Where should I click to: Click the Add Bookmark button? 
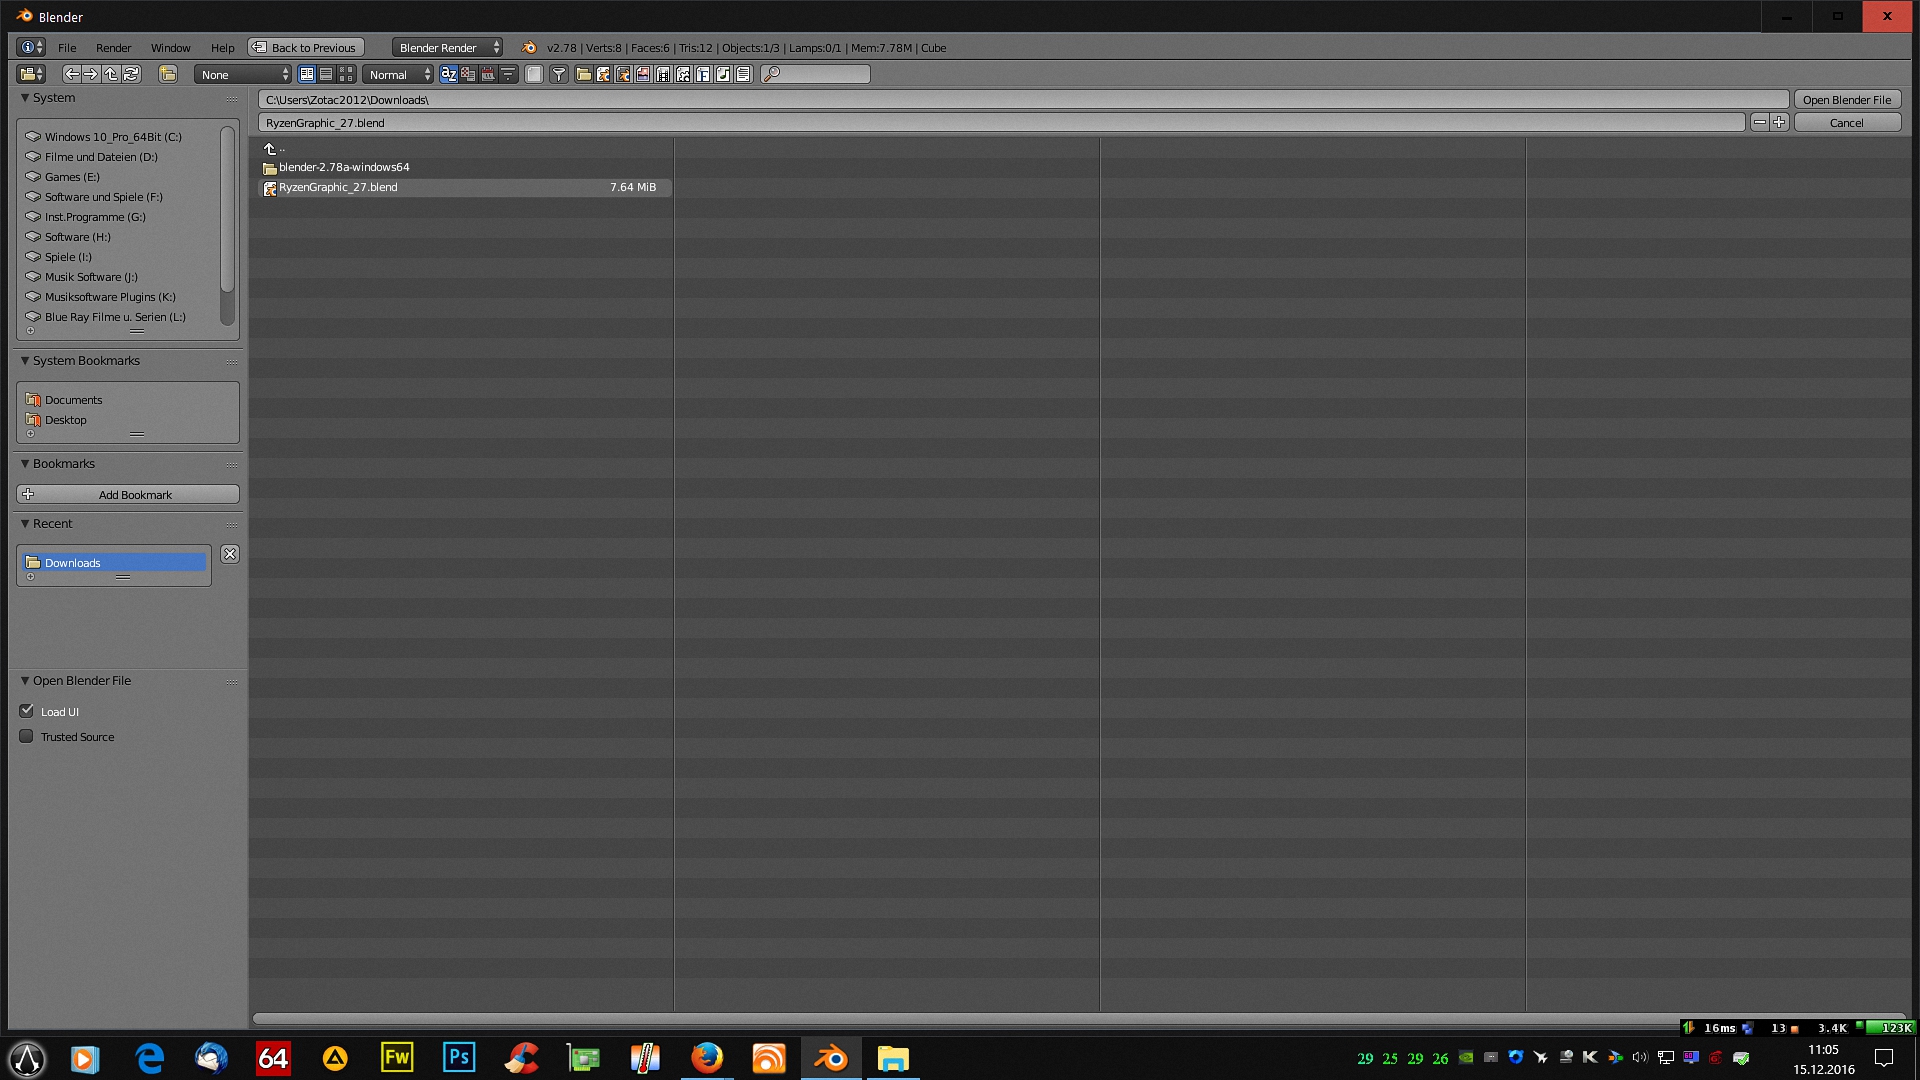[128, 494]
